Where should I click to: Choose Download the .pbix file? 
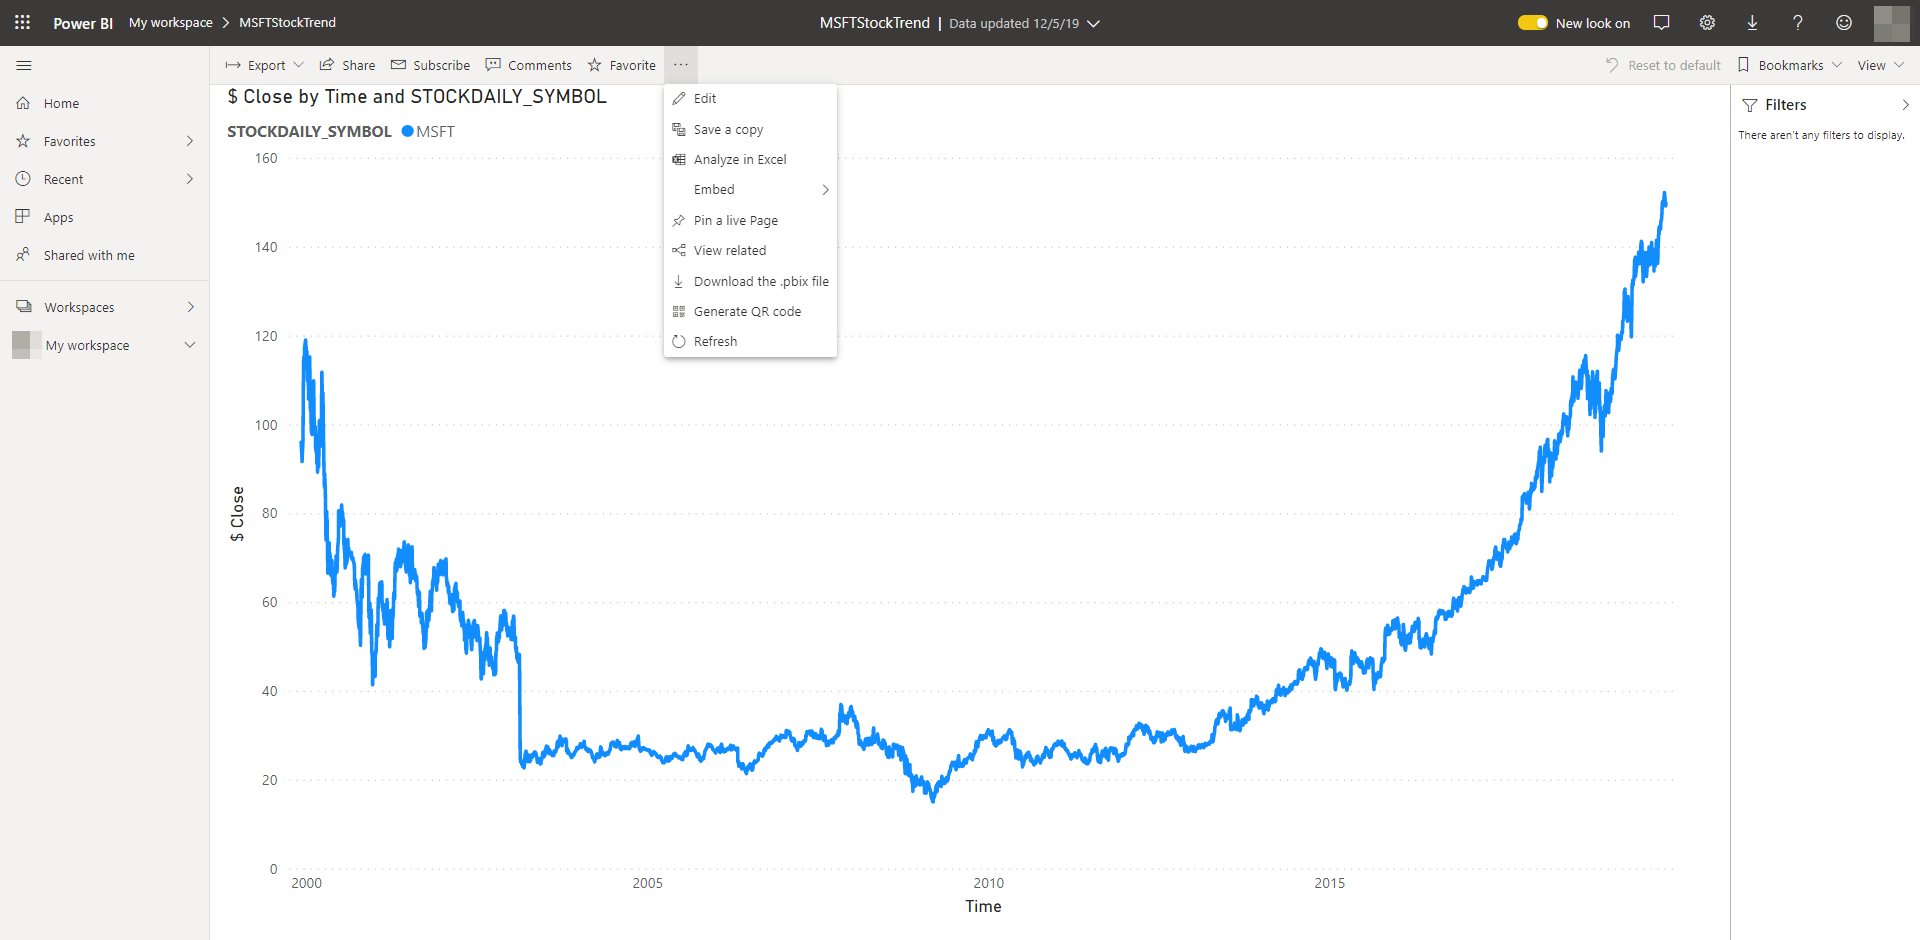[x=760, y=282]
